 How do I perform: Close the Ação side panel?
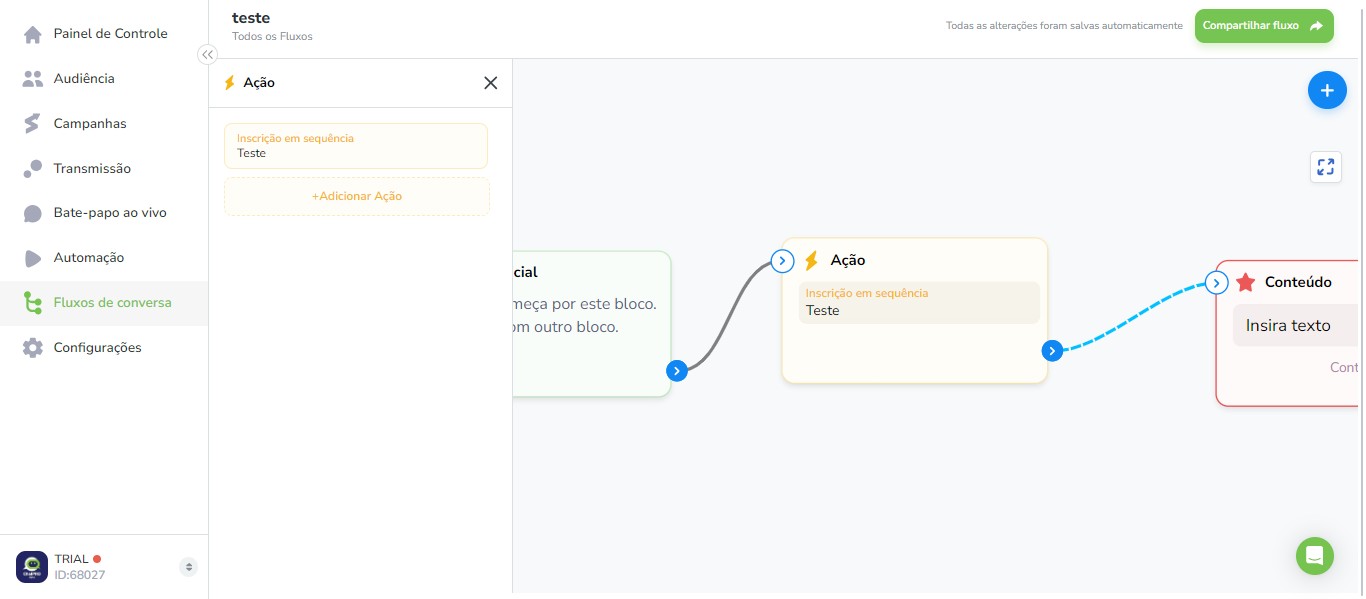490,83
